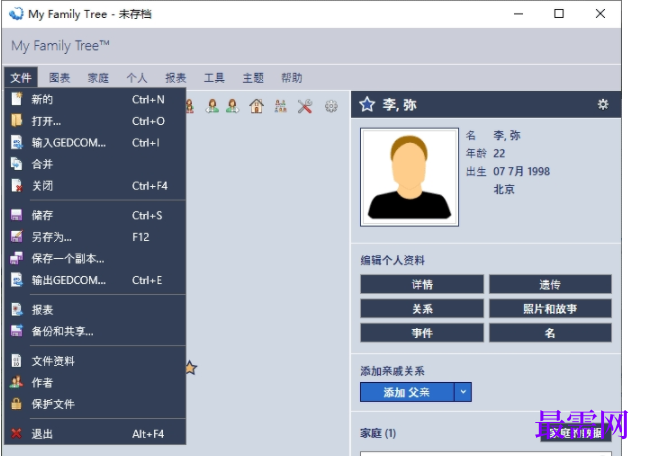Go to previous person toolbar icon
Screen dimensions: 647x456
coord(213,106)
